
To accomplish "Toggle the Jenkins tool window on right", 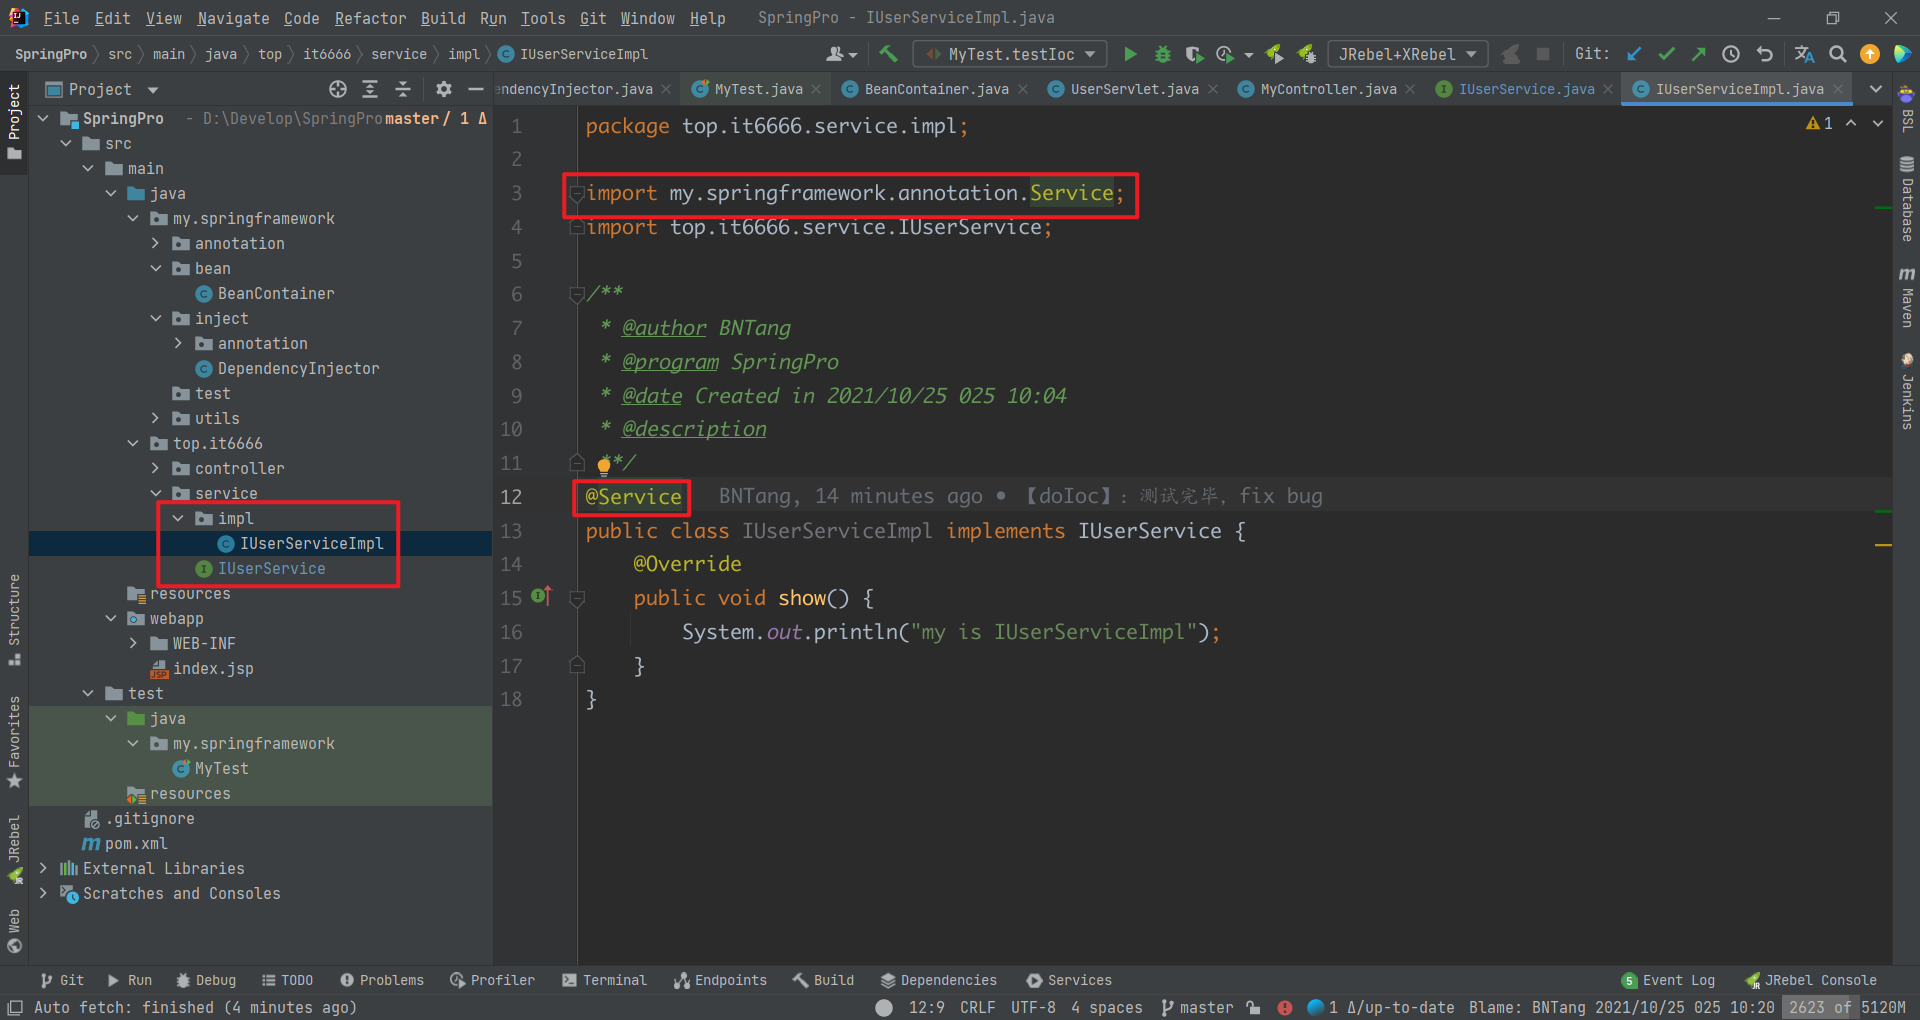I will click(1906, 390).
